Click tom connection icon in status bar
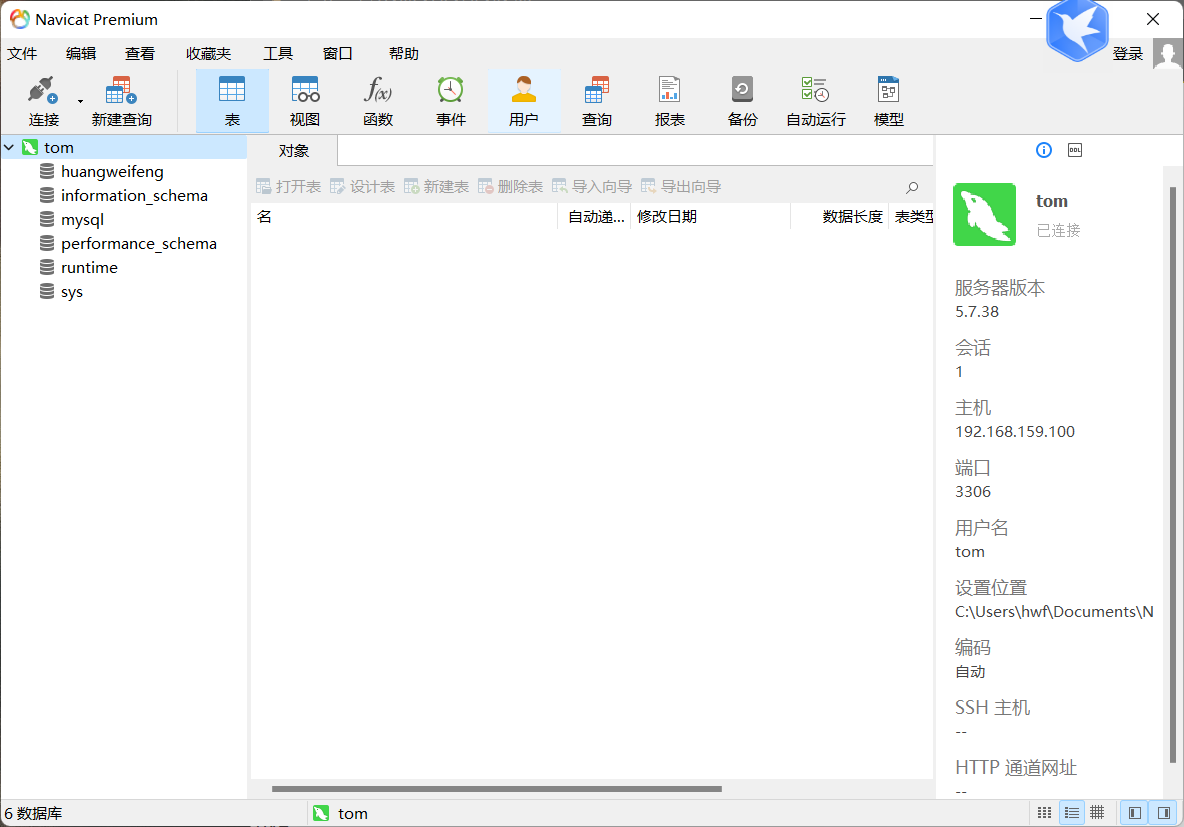This screenshot has width=1184, height=827. coord(321,813)
